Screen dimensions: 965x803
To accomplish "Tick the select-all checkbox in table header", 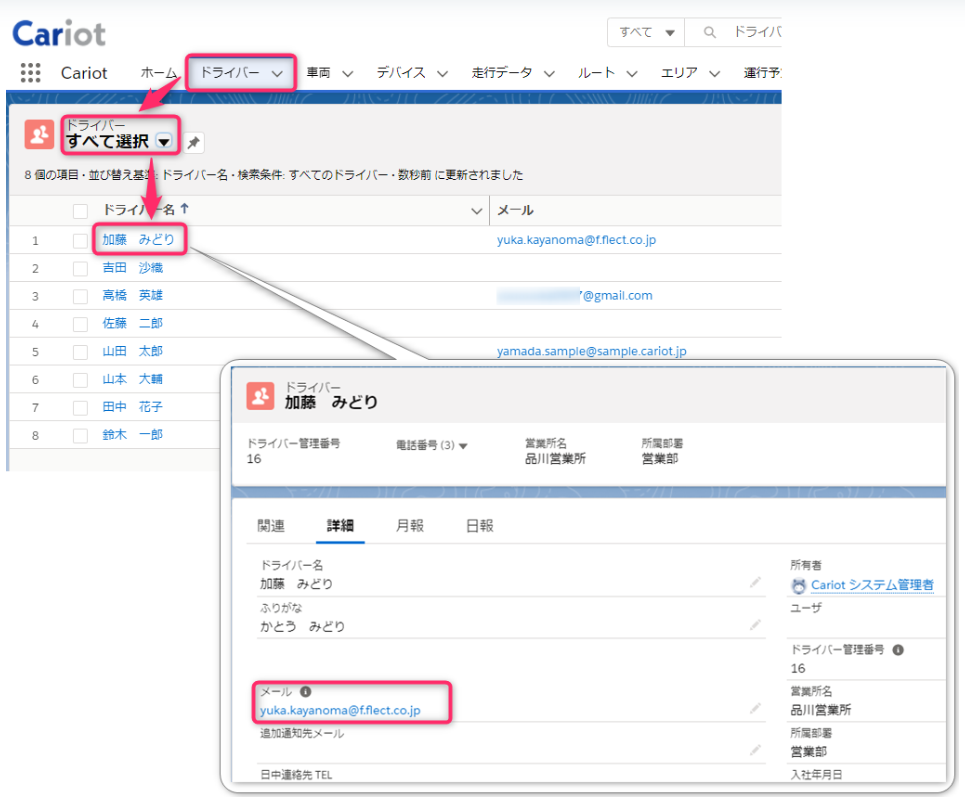I will (80, 211).
